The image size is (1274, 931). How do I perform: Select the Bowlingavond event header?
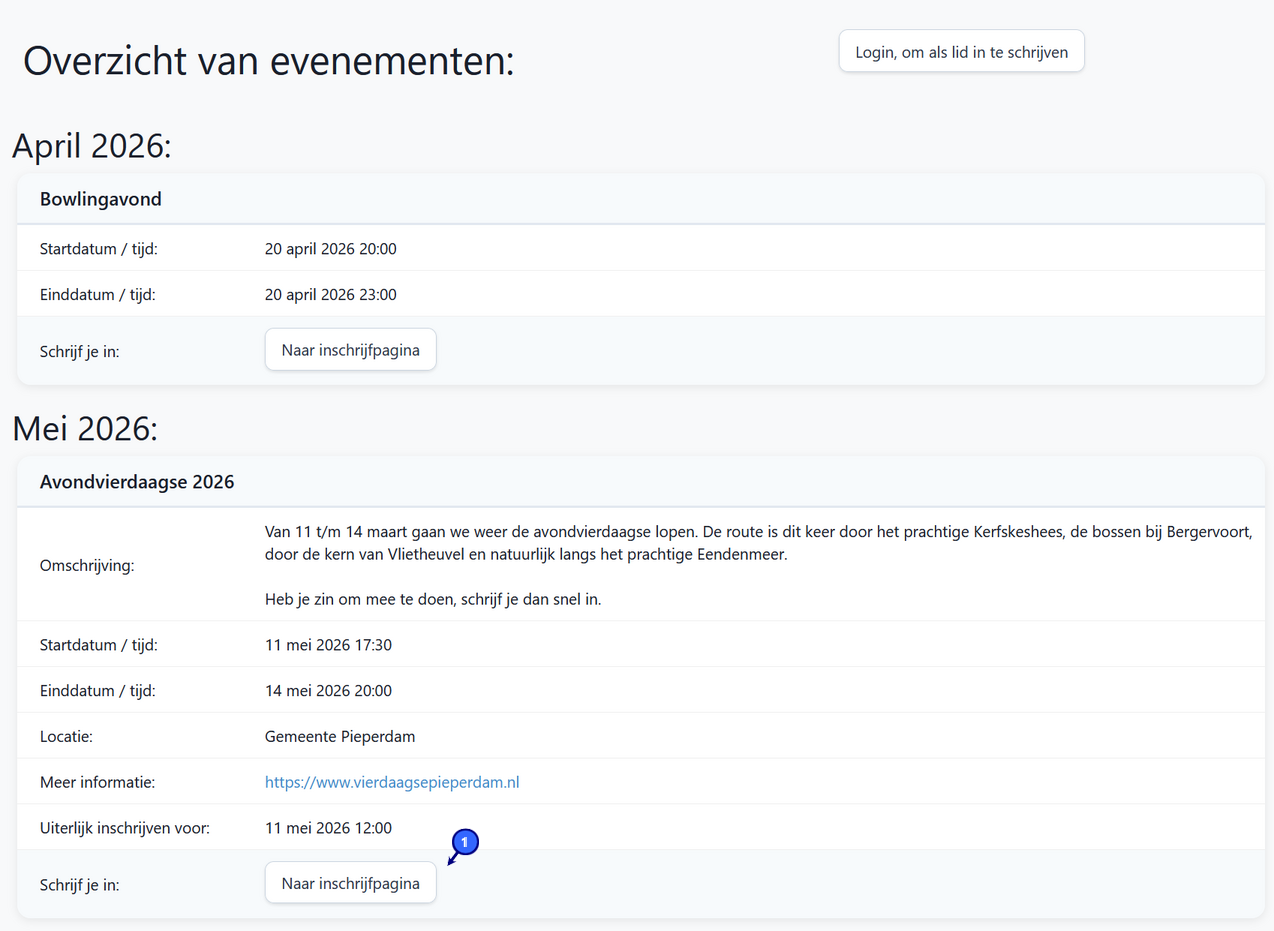click(101, 199)
